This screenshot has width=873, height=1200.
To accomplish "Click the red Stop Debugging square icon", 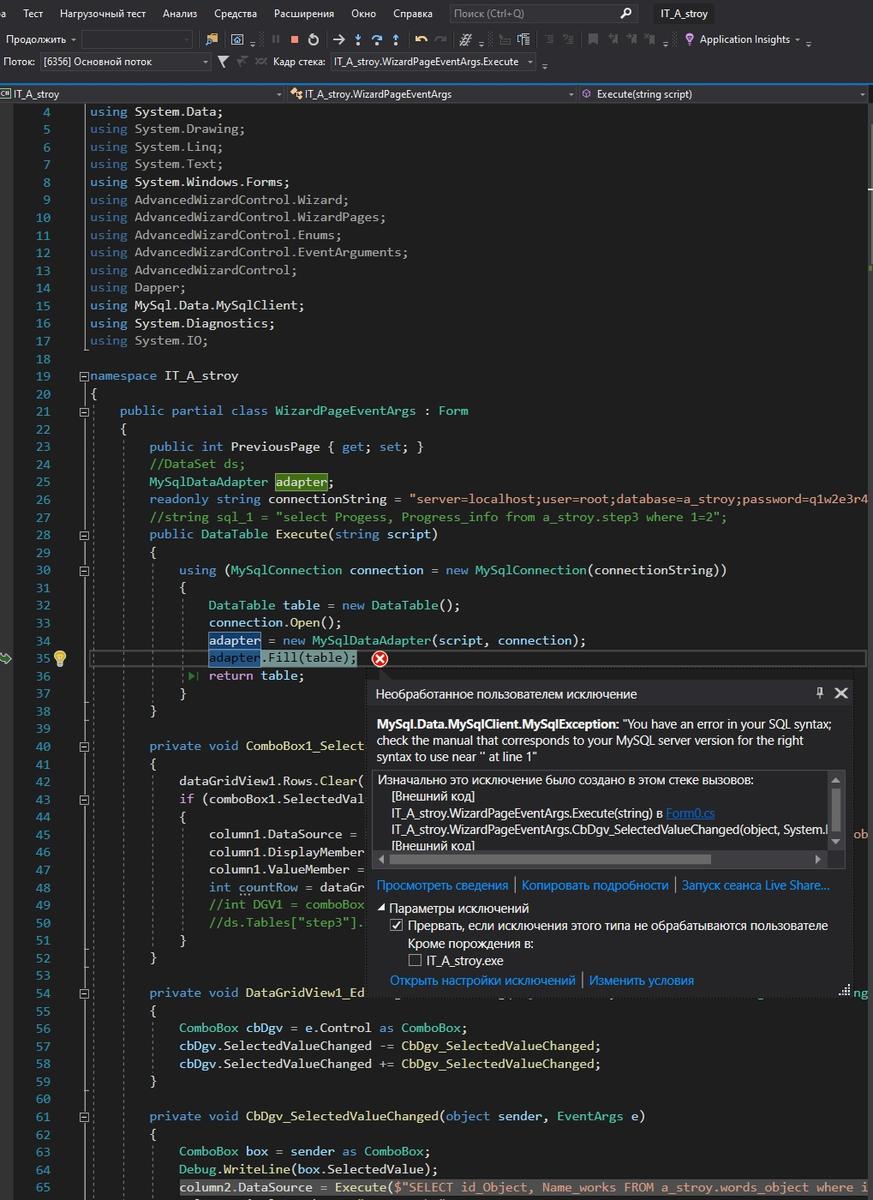I will [294, 40].
